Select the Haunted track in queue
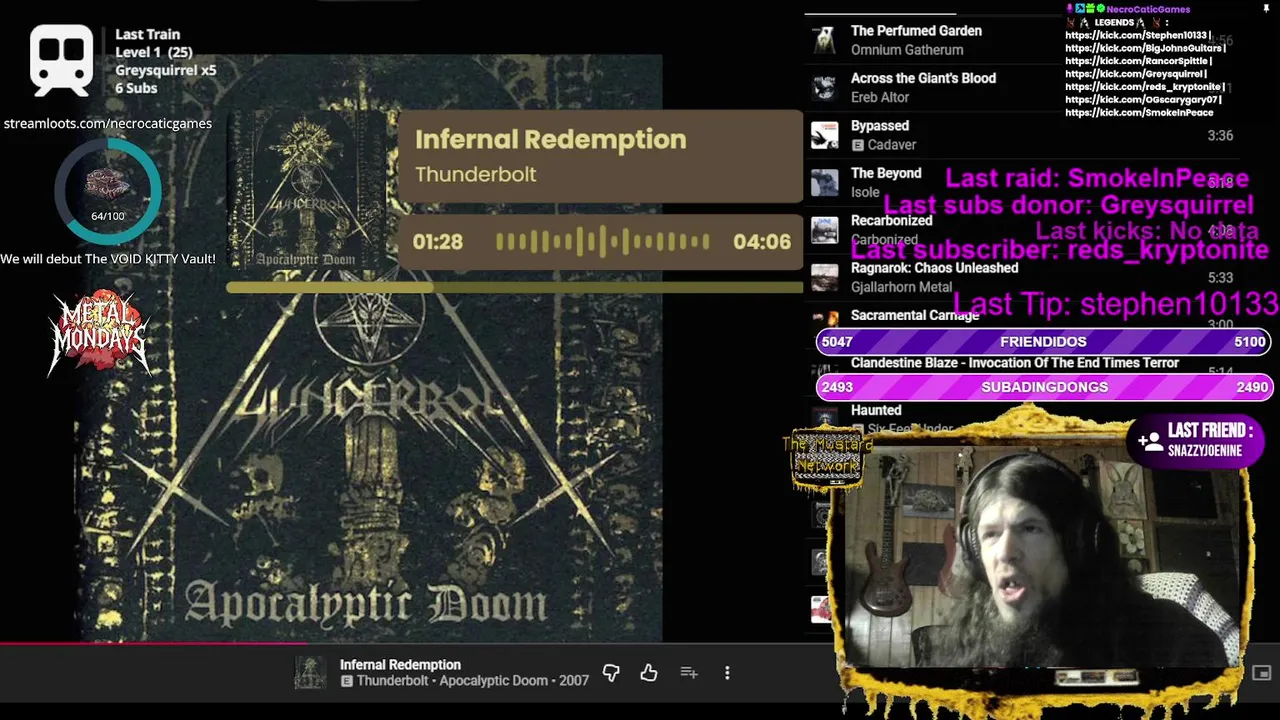This screenshot has width=1280, height=720. 876,410
